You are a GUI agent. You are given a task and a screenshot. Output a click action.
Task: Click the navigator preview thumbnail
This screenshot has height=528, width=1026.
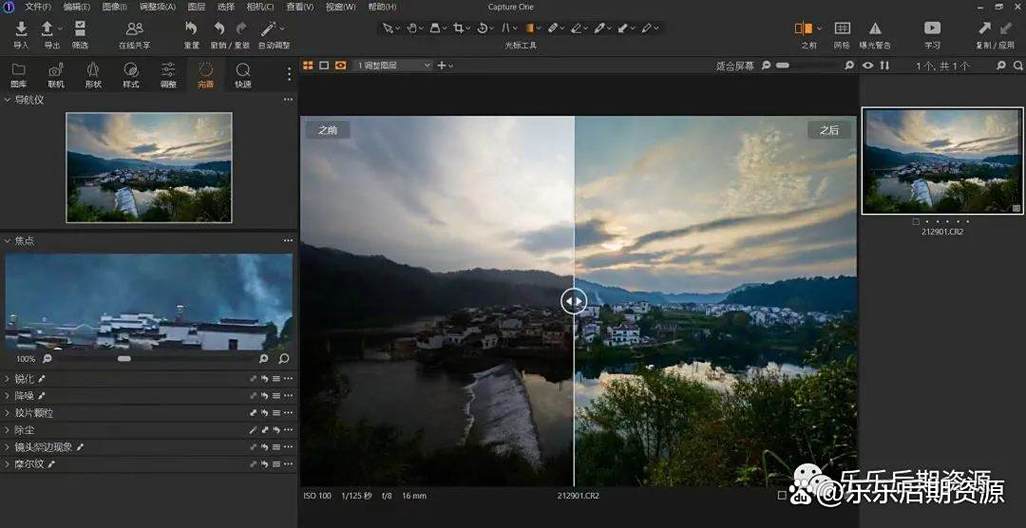pyautogui.click(x=149, y=167)
